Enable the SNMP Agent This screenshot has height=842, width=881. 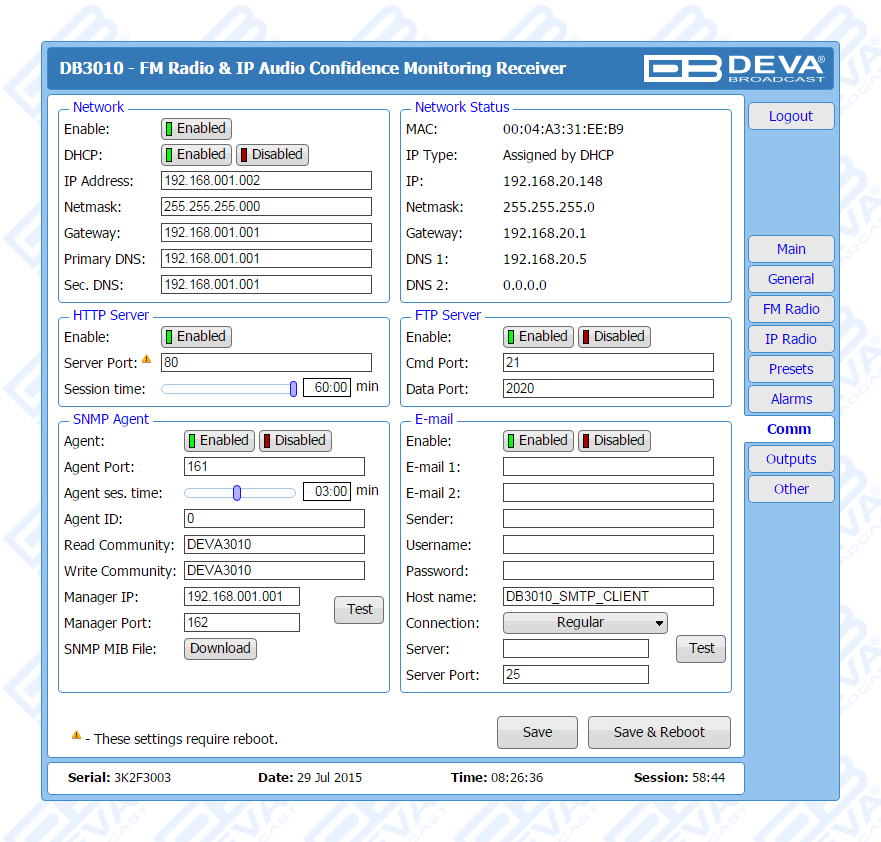[x=219, y=441]
